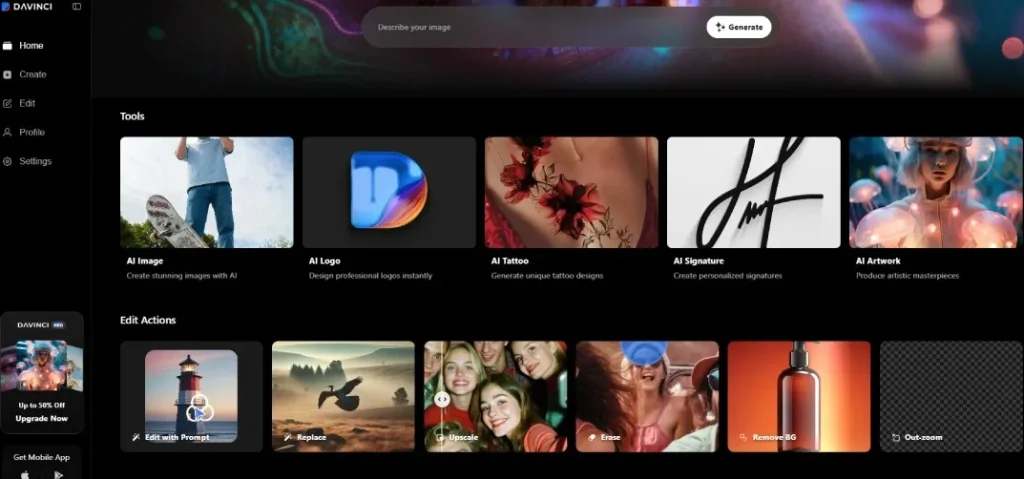Open the AI Image tool card

point(206,192)
